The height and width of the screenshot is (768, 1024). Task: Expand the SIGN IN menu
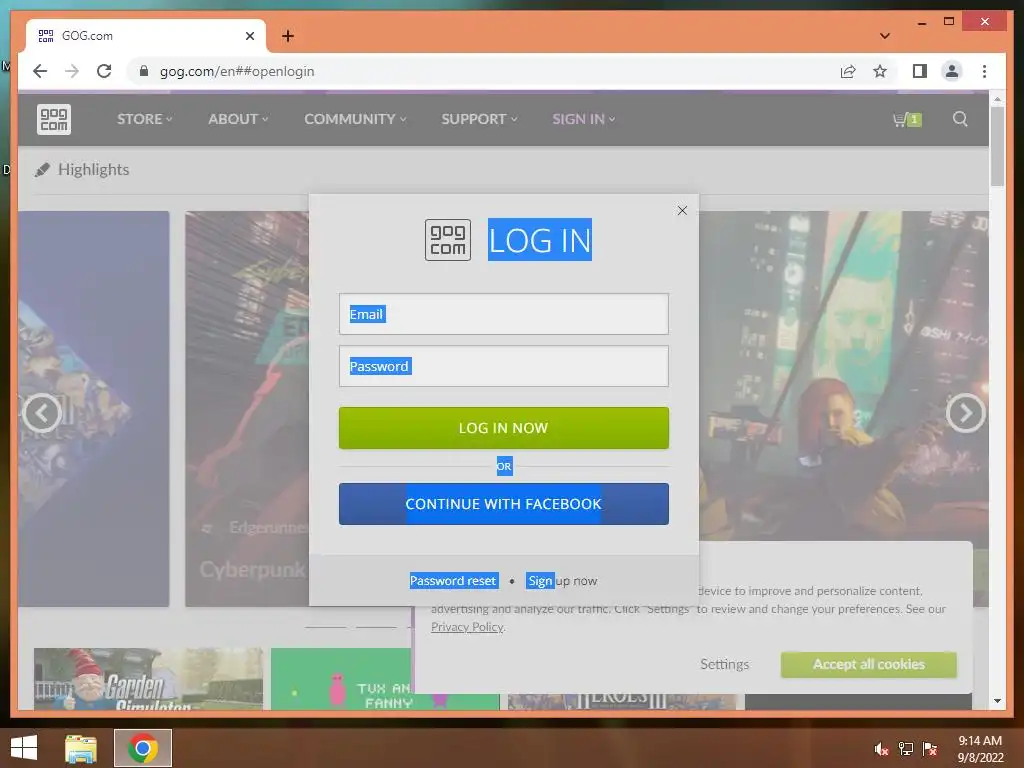point(584,119)
